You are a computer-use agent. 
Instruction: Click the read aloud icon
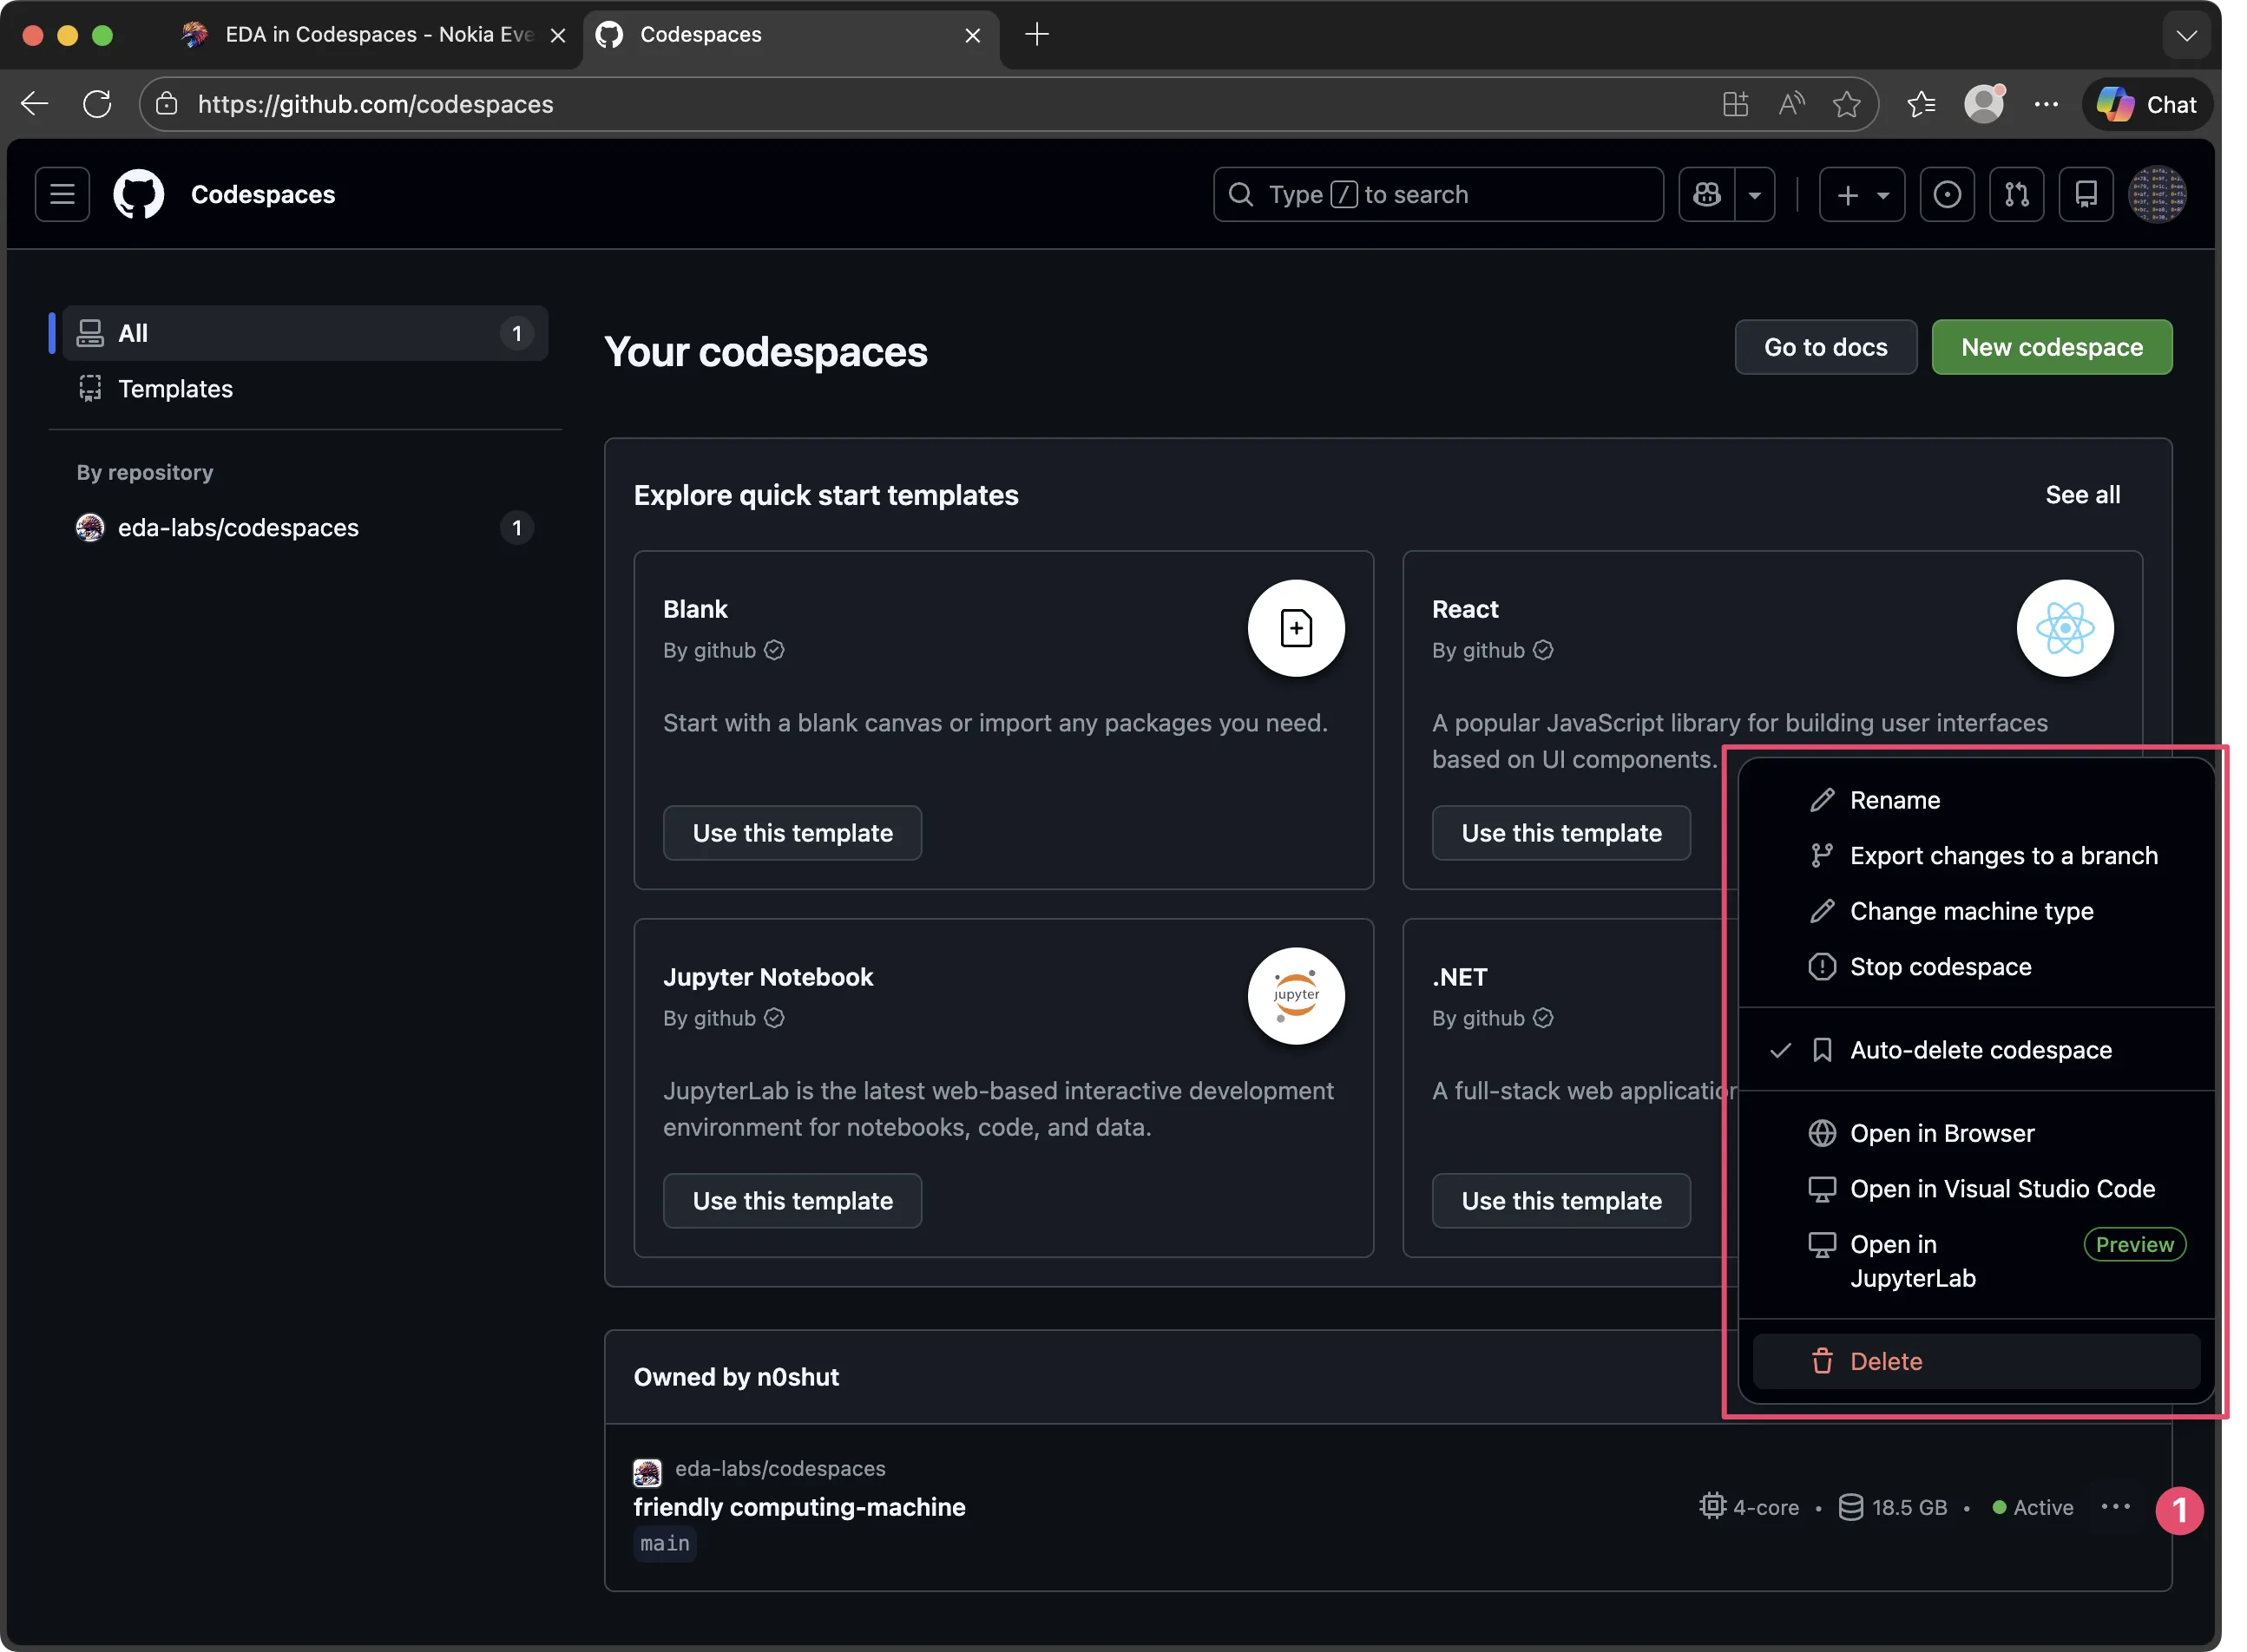pyautogui.click(x=1791, y=104)
